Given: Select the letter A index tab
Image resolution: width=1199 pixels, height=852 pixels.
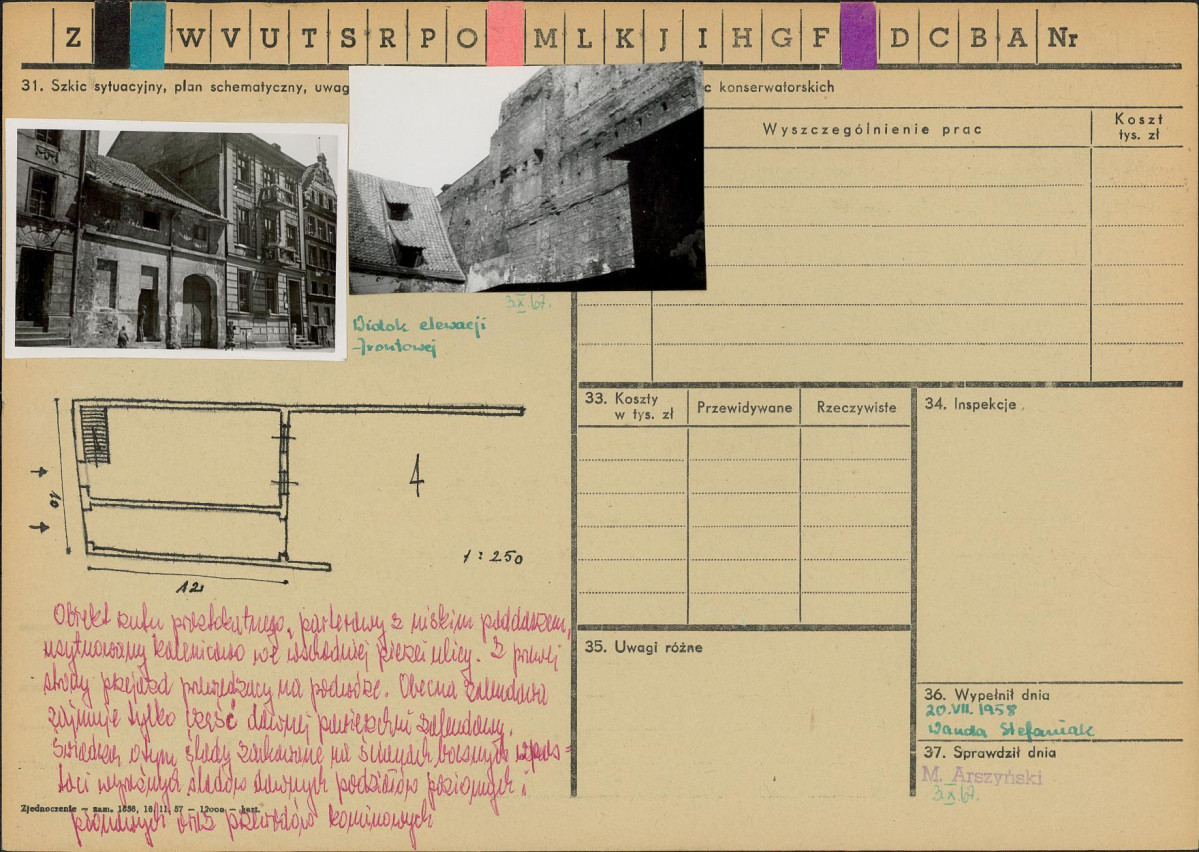Looking at the screenshot, I should (x=1017, y=38).
